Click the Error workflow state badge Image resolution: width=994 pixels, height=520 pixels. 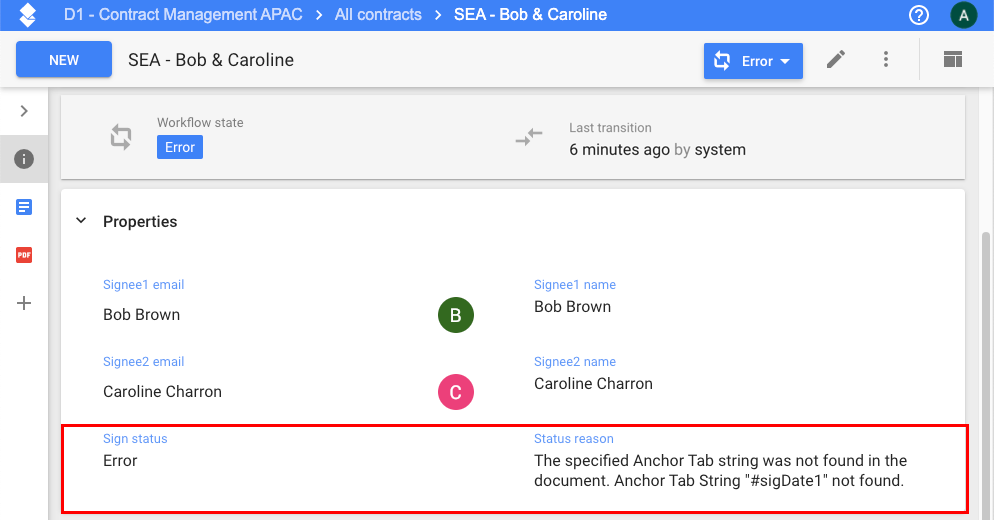coord(180,147)
